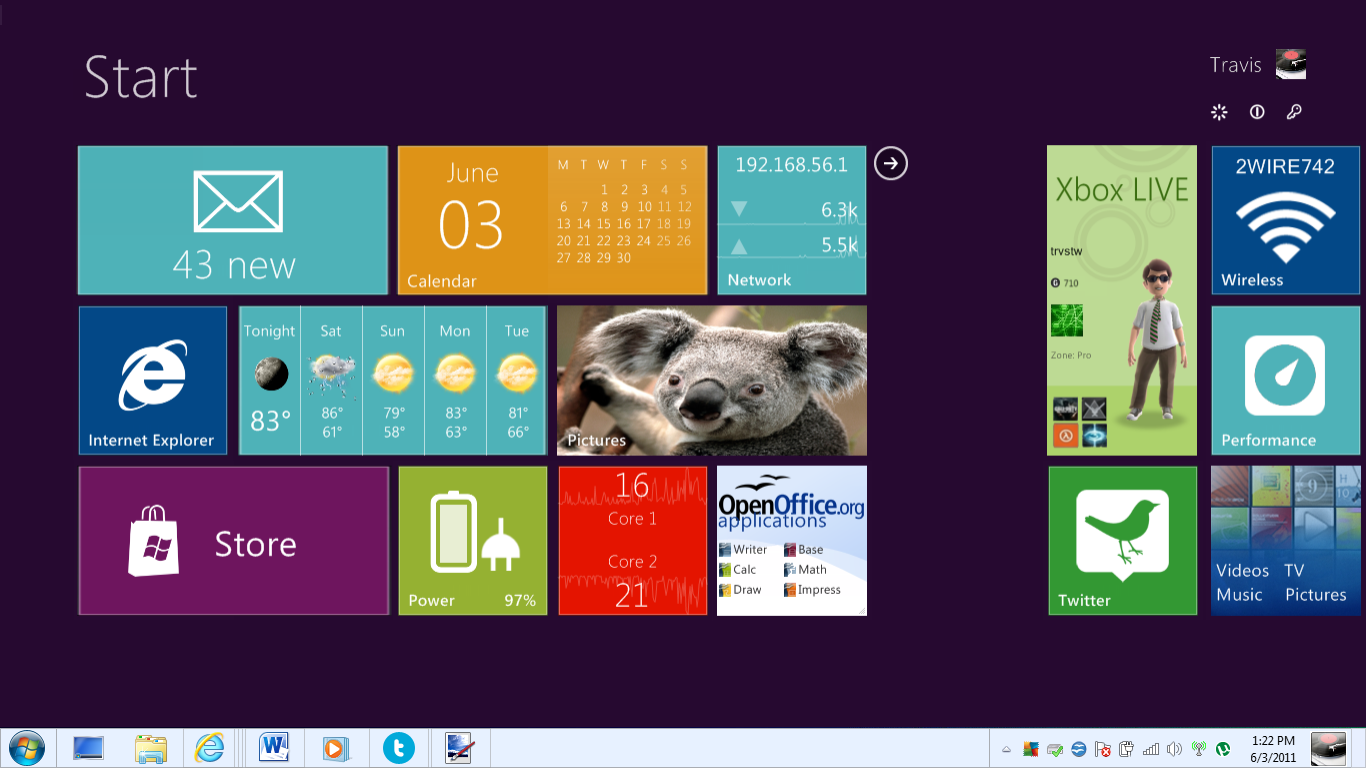
Task: Open Microsoft Word from the taskbar
Action: click(273, 748)
